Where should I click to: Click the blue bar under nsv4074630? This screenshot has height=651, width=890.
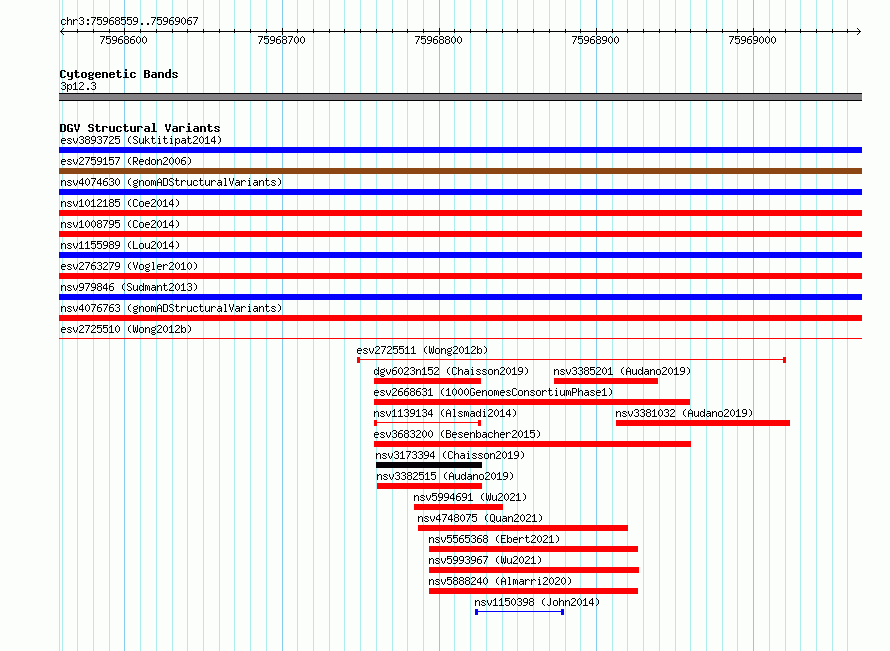pyautogui.click(x=460, y=192)
